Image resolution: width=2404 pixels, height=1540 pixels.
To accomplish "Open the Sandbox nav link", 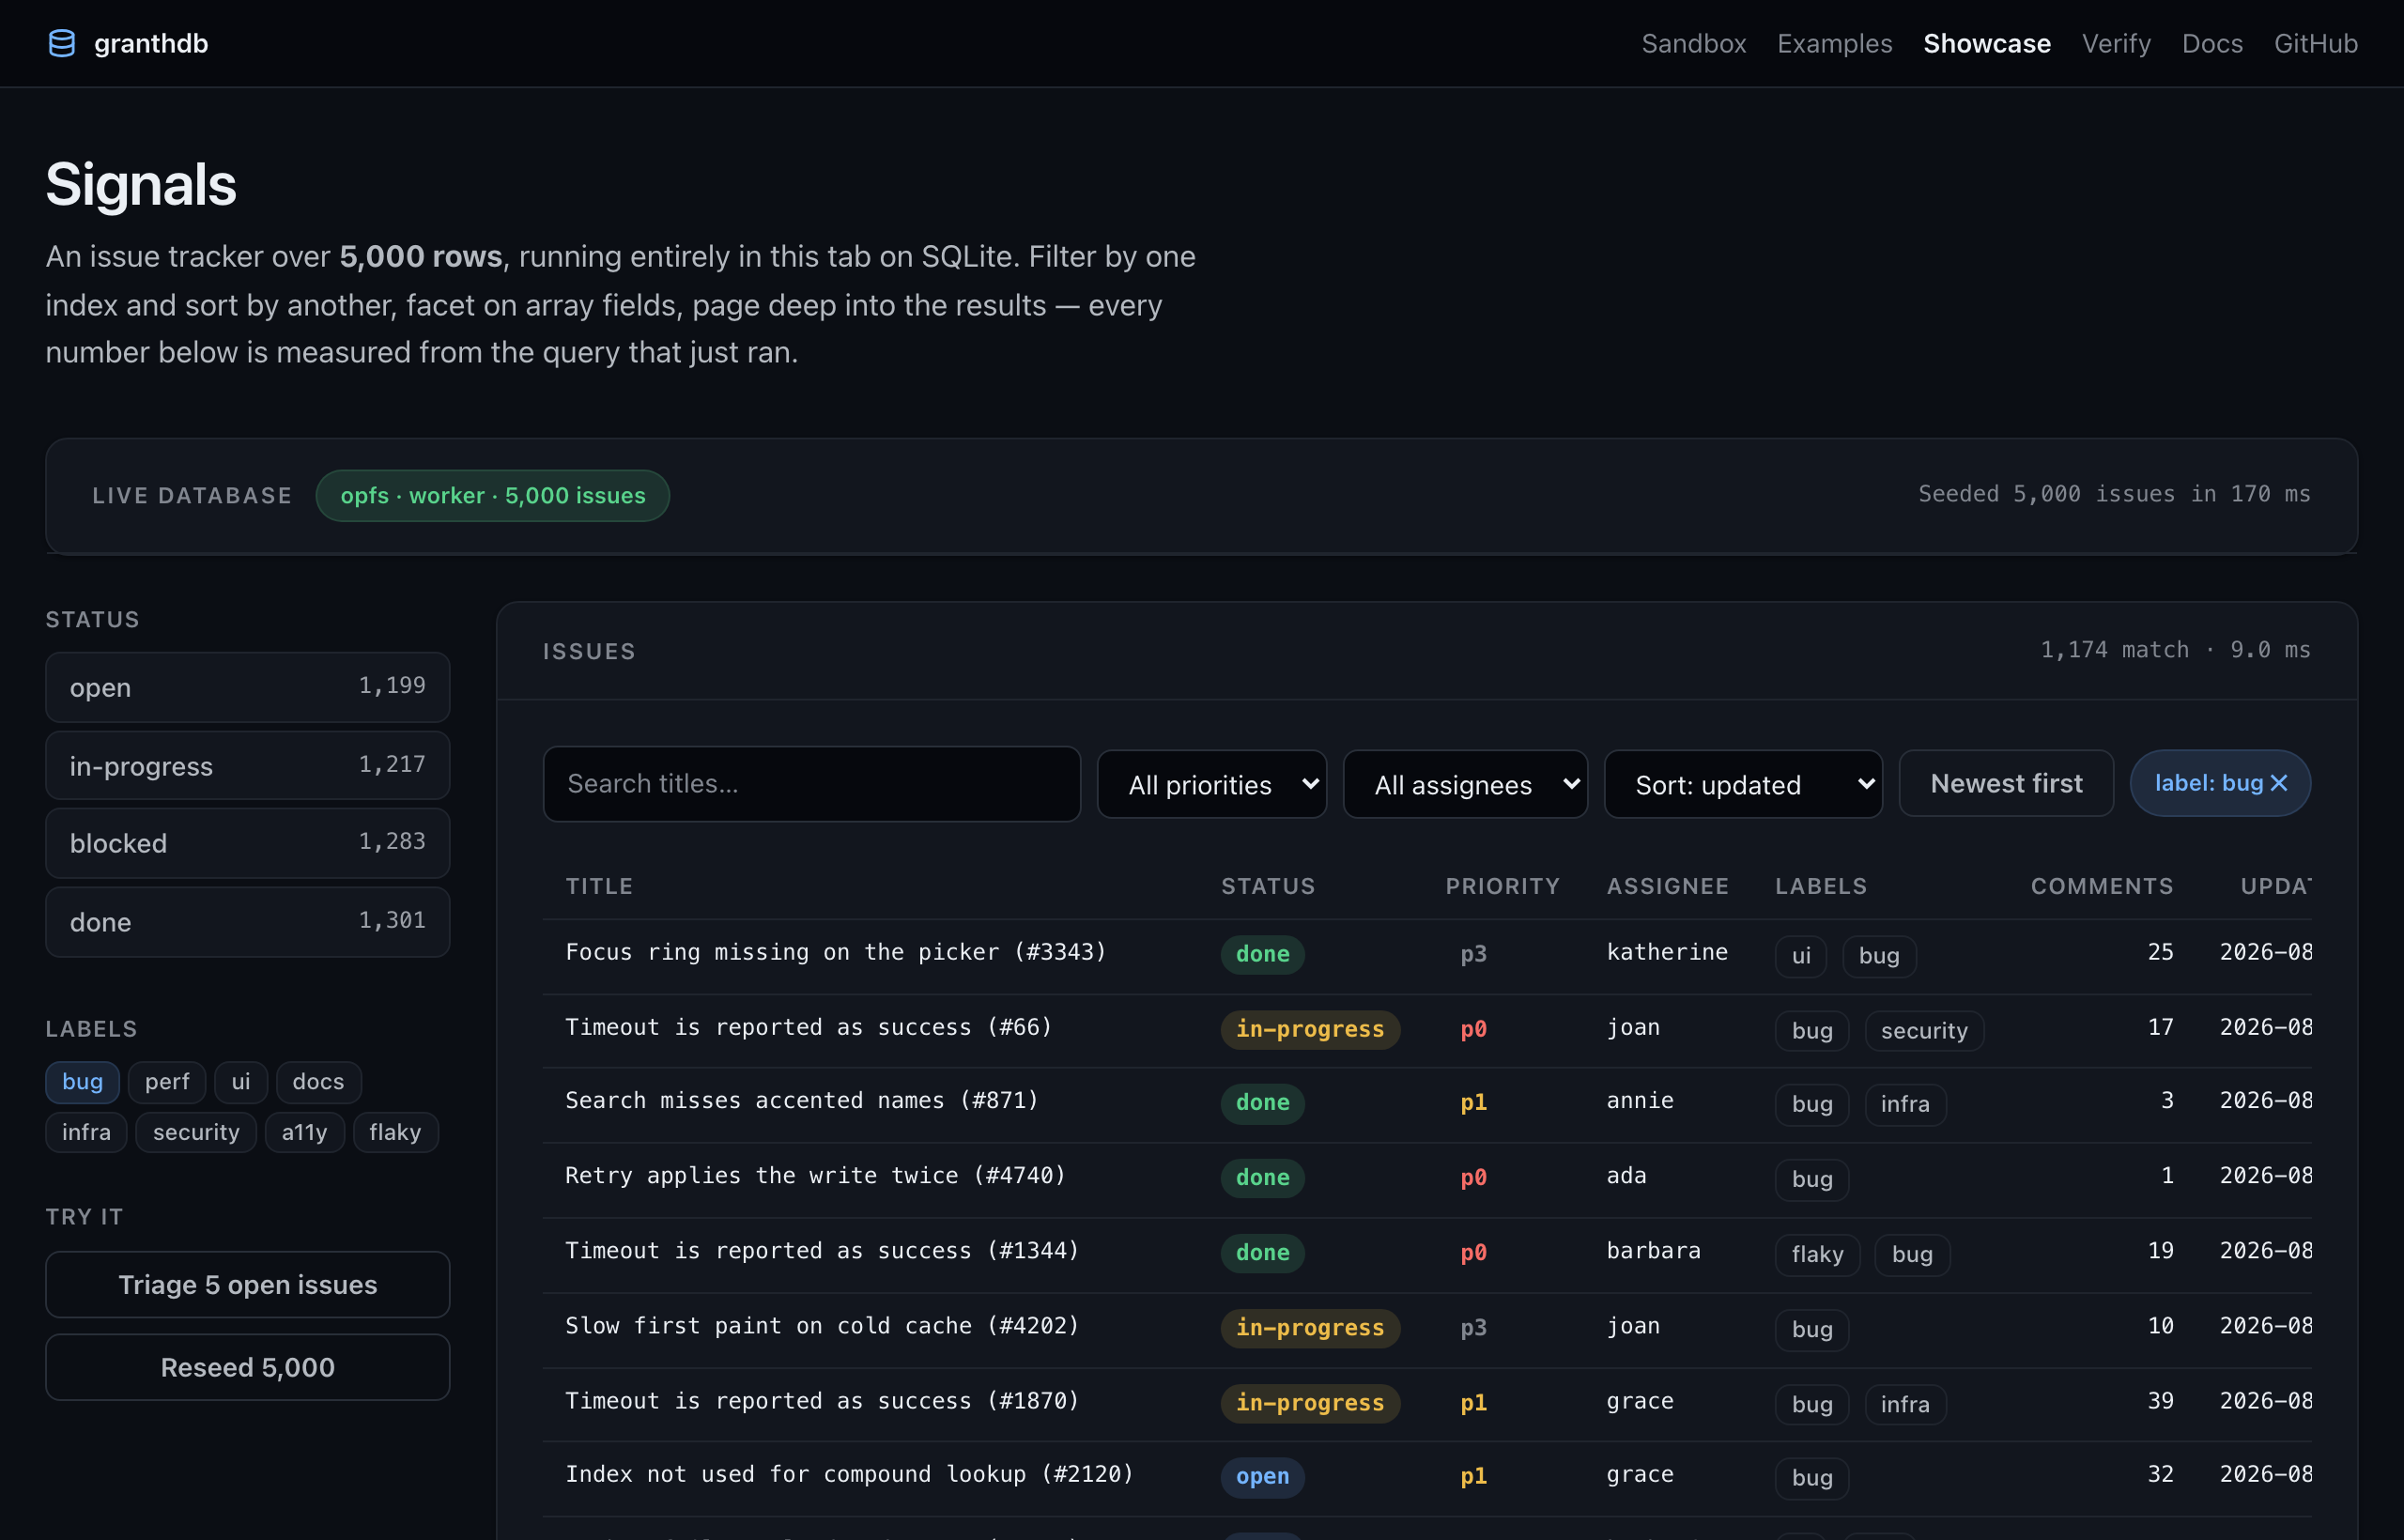I will (1693, 43).
